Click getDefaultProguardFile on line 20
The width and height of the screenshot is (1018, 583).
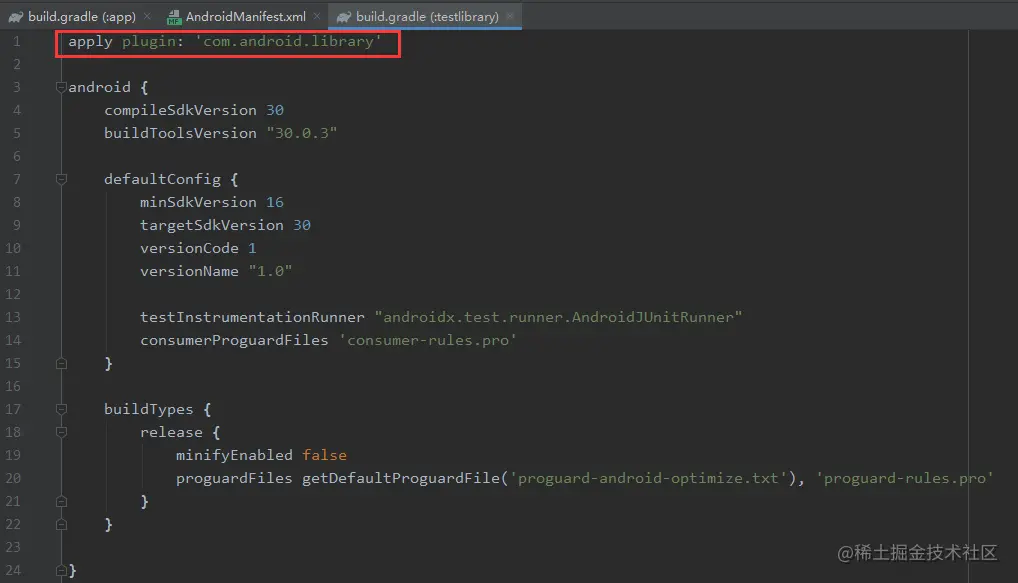(x=401, y=478)
